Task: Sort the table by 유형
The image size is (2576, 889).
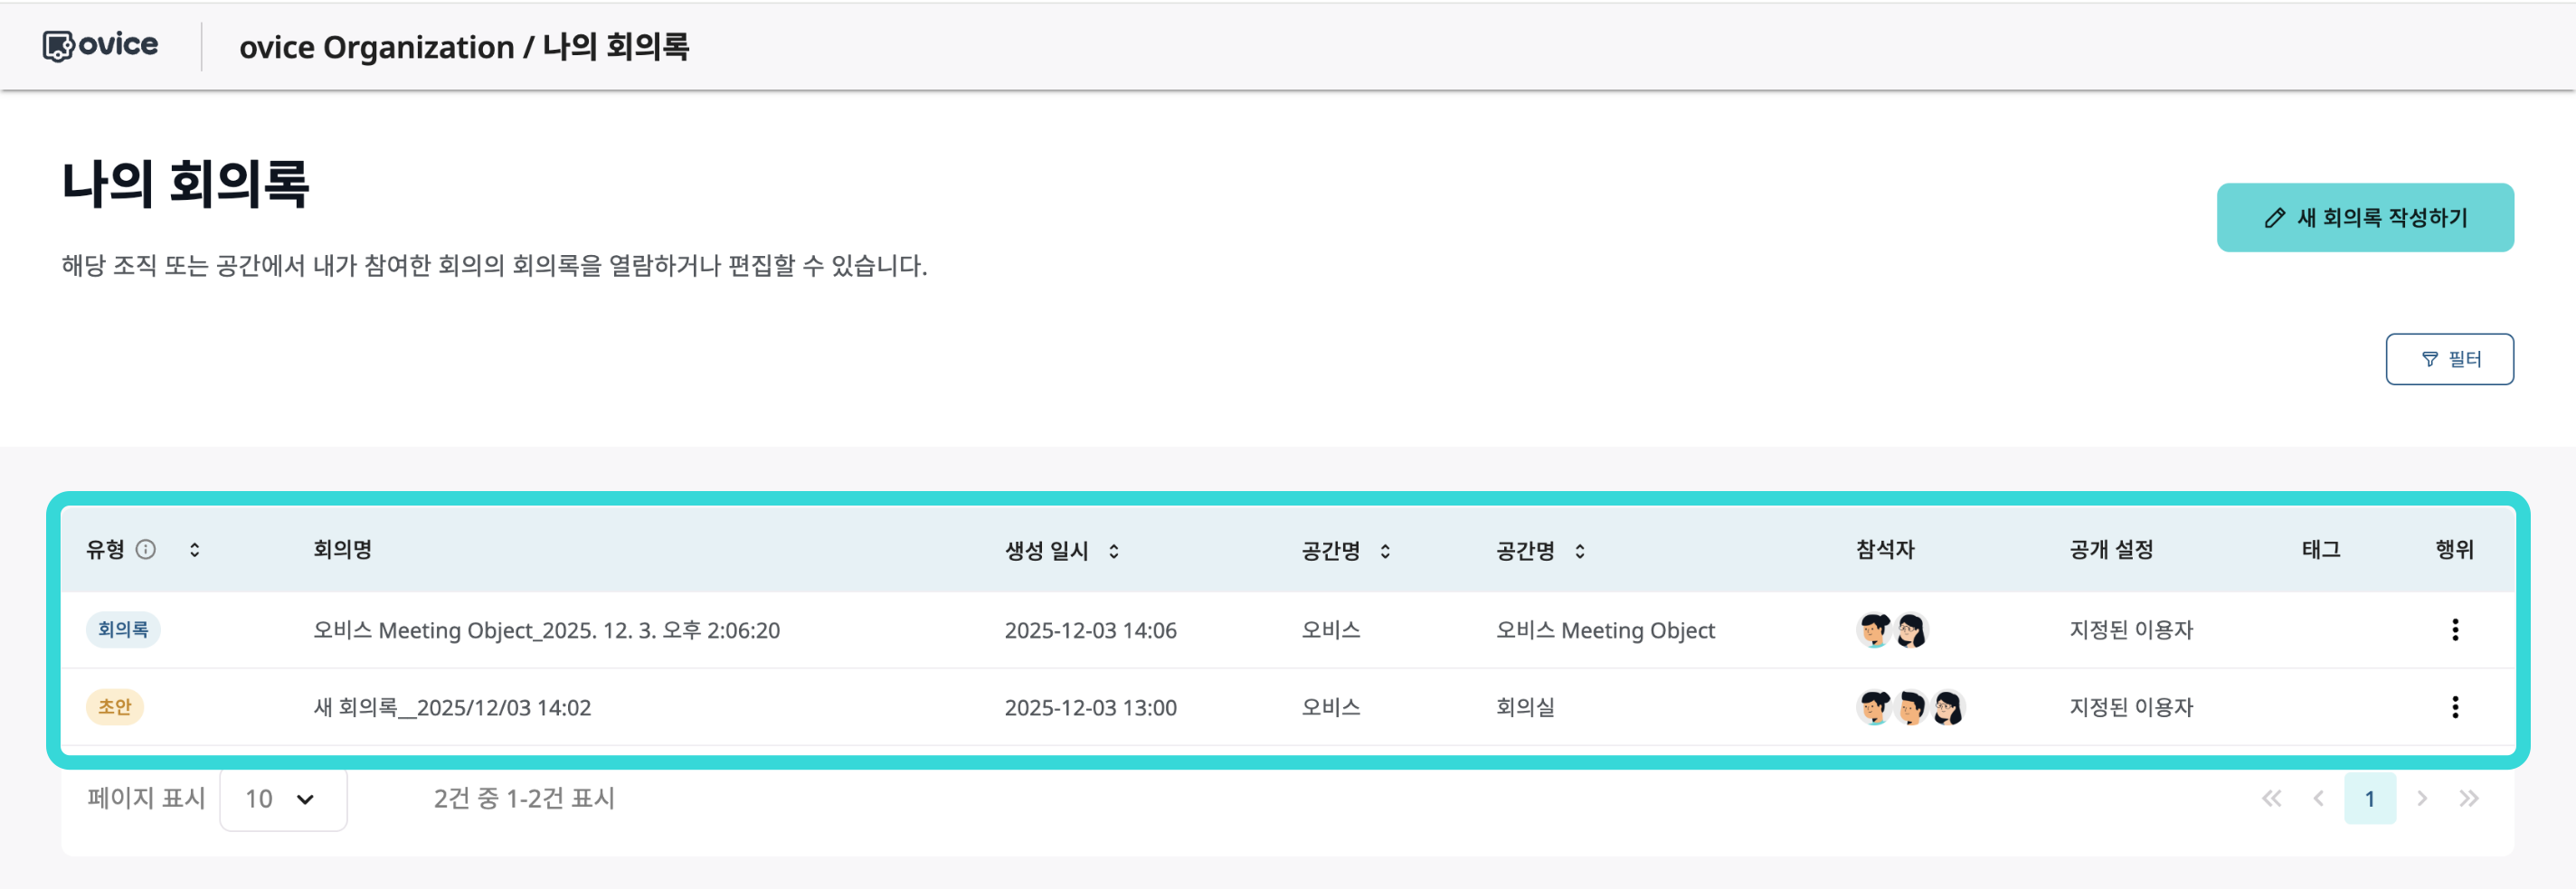Action: tap(195, 549)
